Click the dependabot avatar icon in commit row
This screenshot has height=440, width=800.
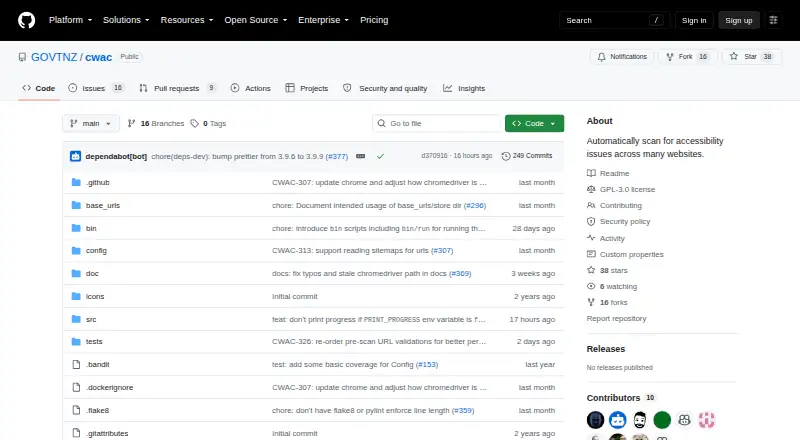[76, 156]
